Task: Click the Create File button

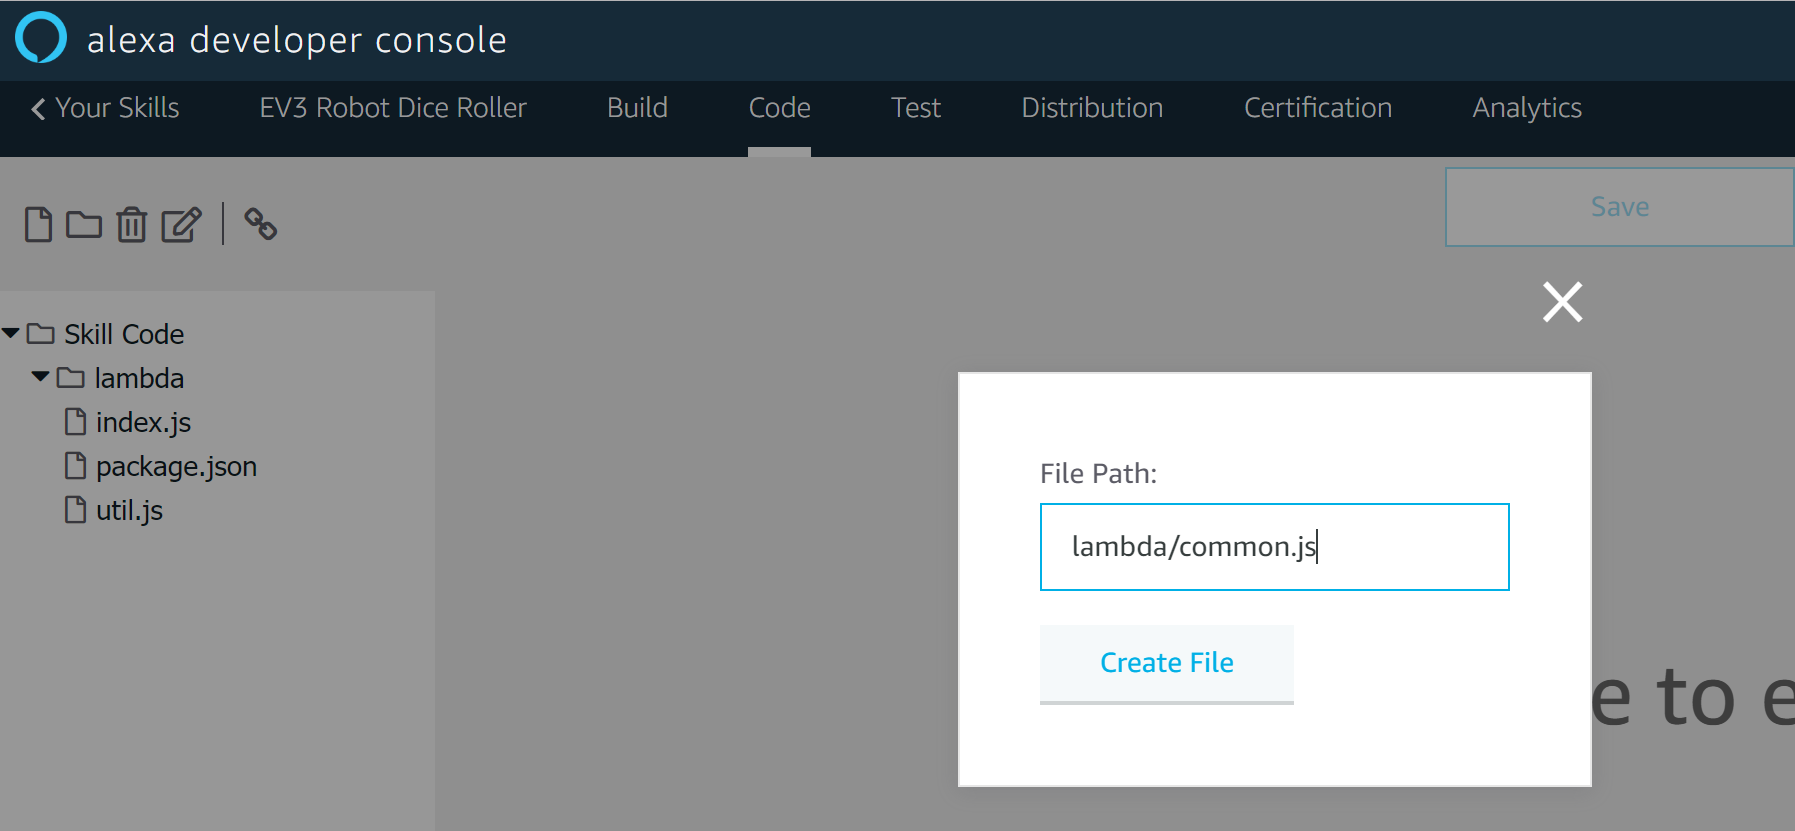Action: point(1167,664)
